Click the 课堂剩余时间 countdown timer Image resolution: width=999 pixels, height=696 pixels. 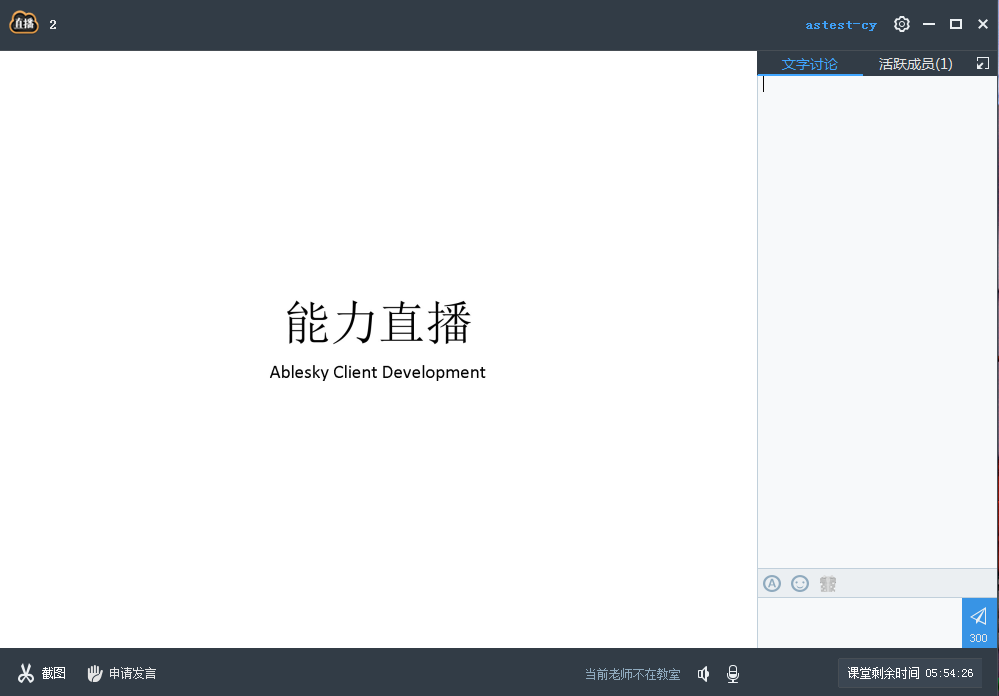click(x=910, y=673)
